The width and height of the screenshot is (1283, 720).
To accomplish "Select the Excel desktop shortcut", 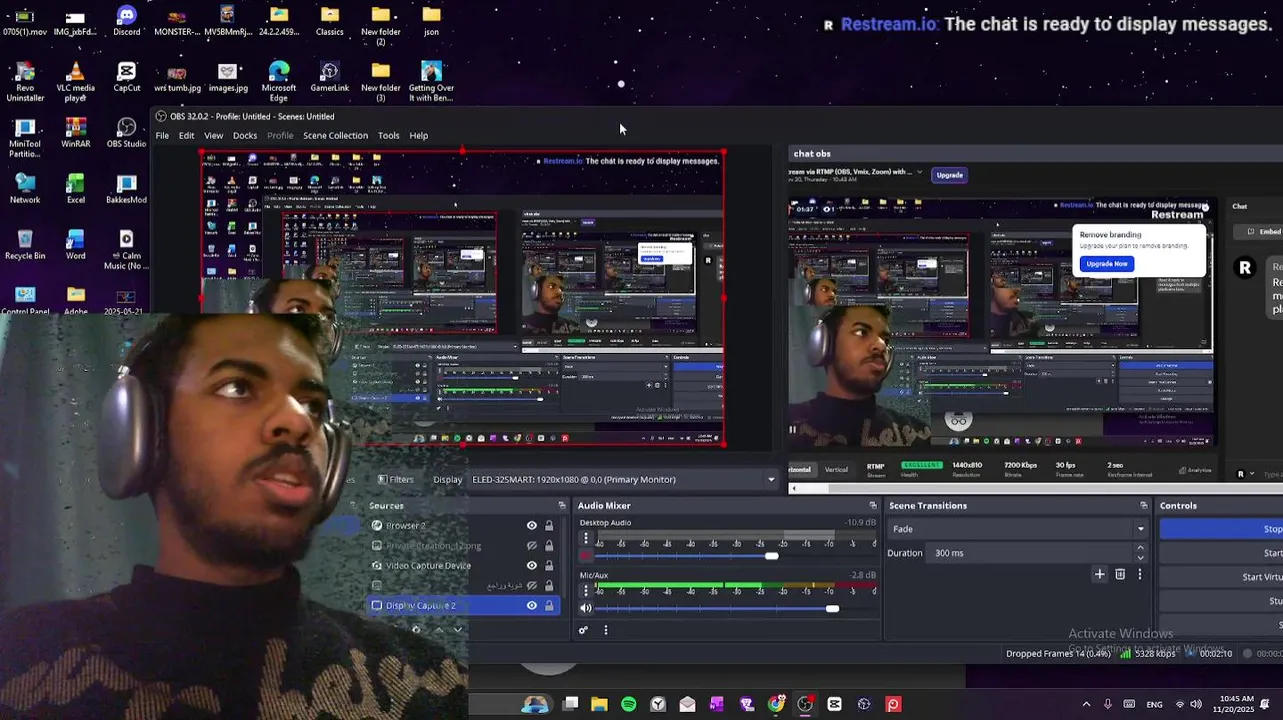I will [76, 189].
